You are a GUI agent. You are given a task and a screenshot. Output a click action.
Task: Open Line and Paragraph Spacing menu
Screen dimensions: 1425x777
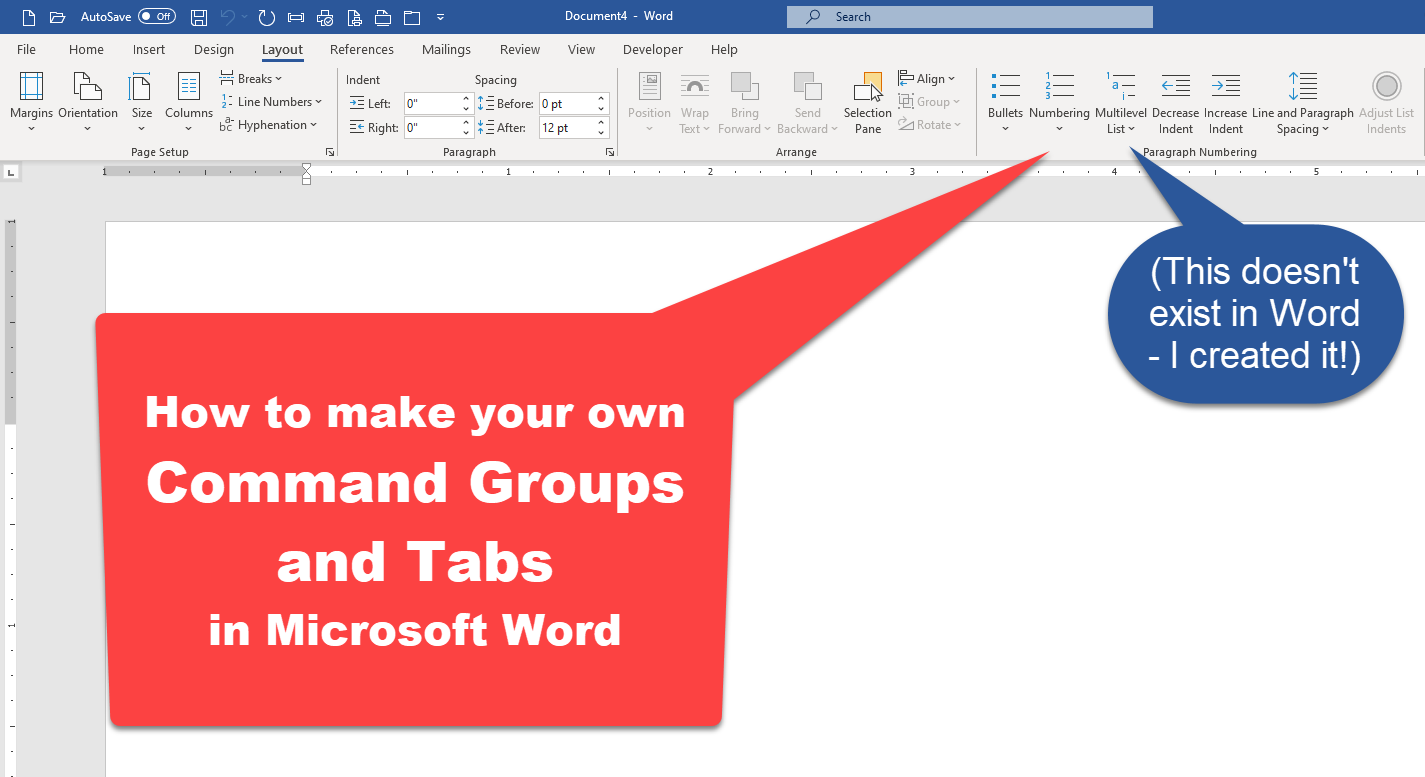click(x=1303, y=102)
